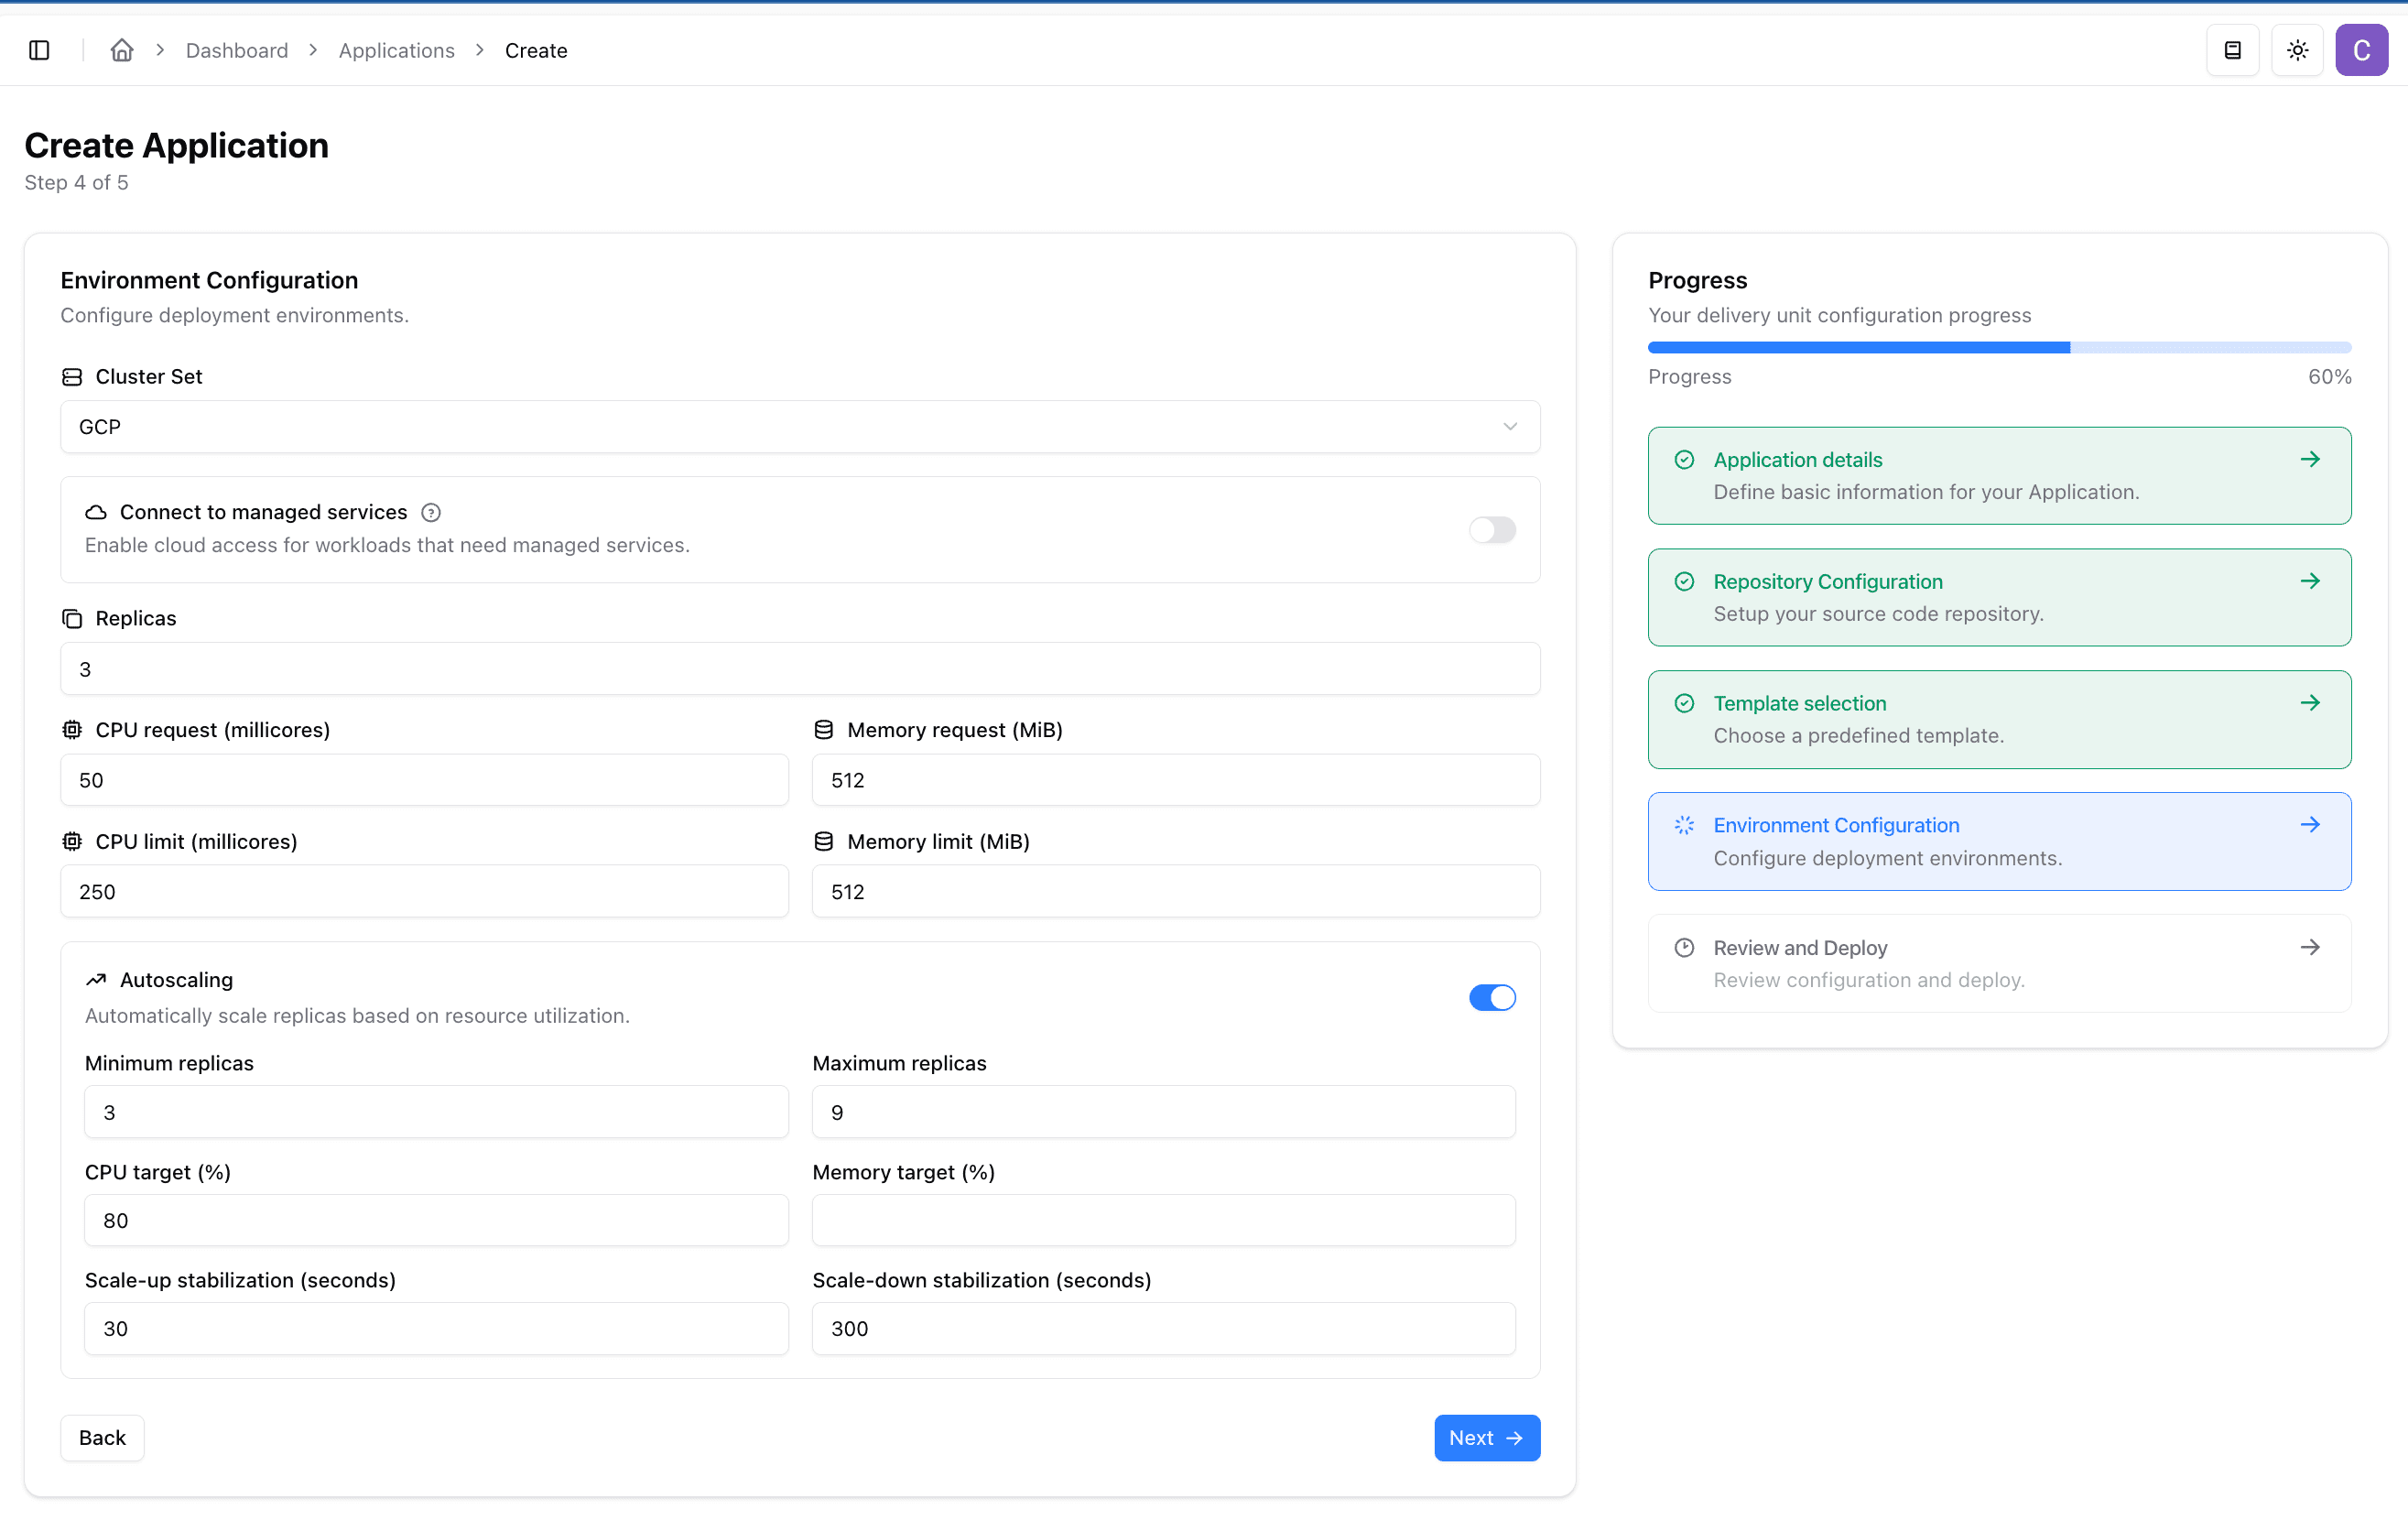
Task: Go to home via house icon
Action: 122,50
